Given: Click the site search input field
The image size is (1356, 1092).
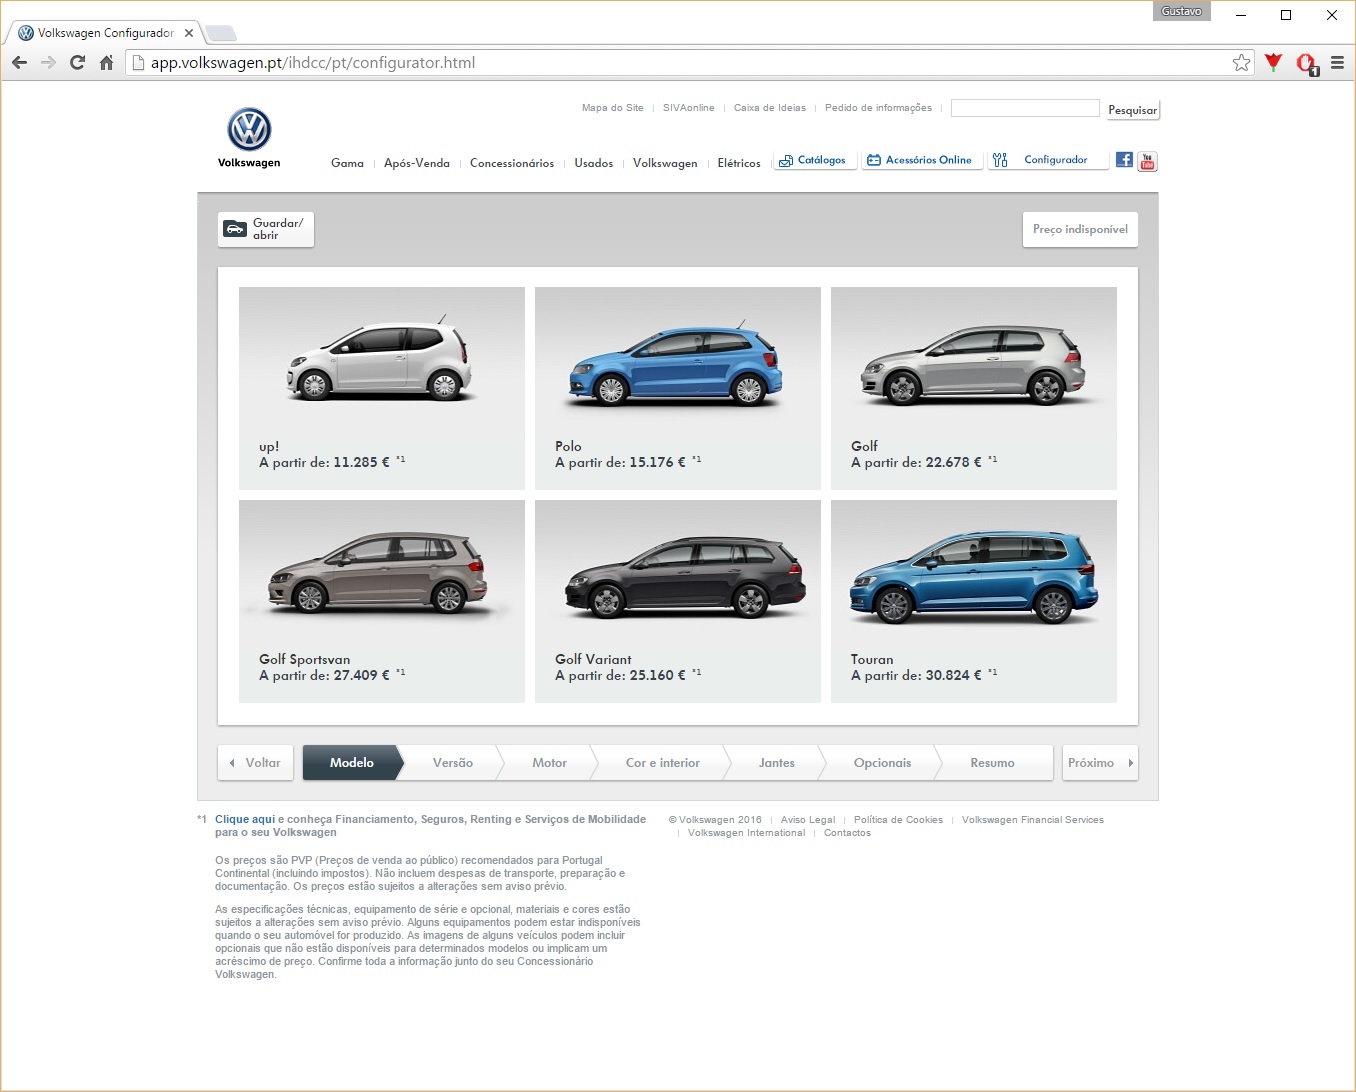Looking at the screenshot, I should point(1024,108).
